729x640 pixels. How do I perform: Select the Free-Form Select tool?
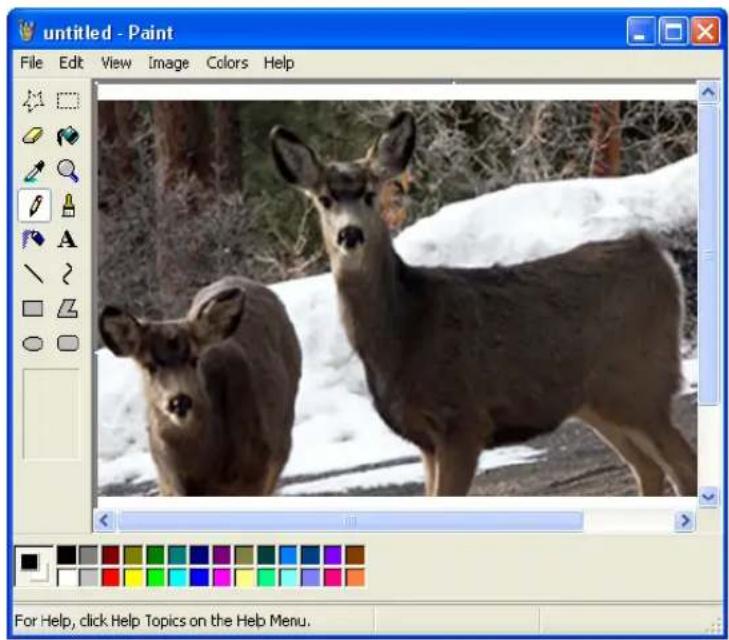(x=33, y=100)
